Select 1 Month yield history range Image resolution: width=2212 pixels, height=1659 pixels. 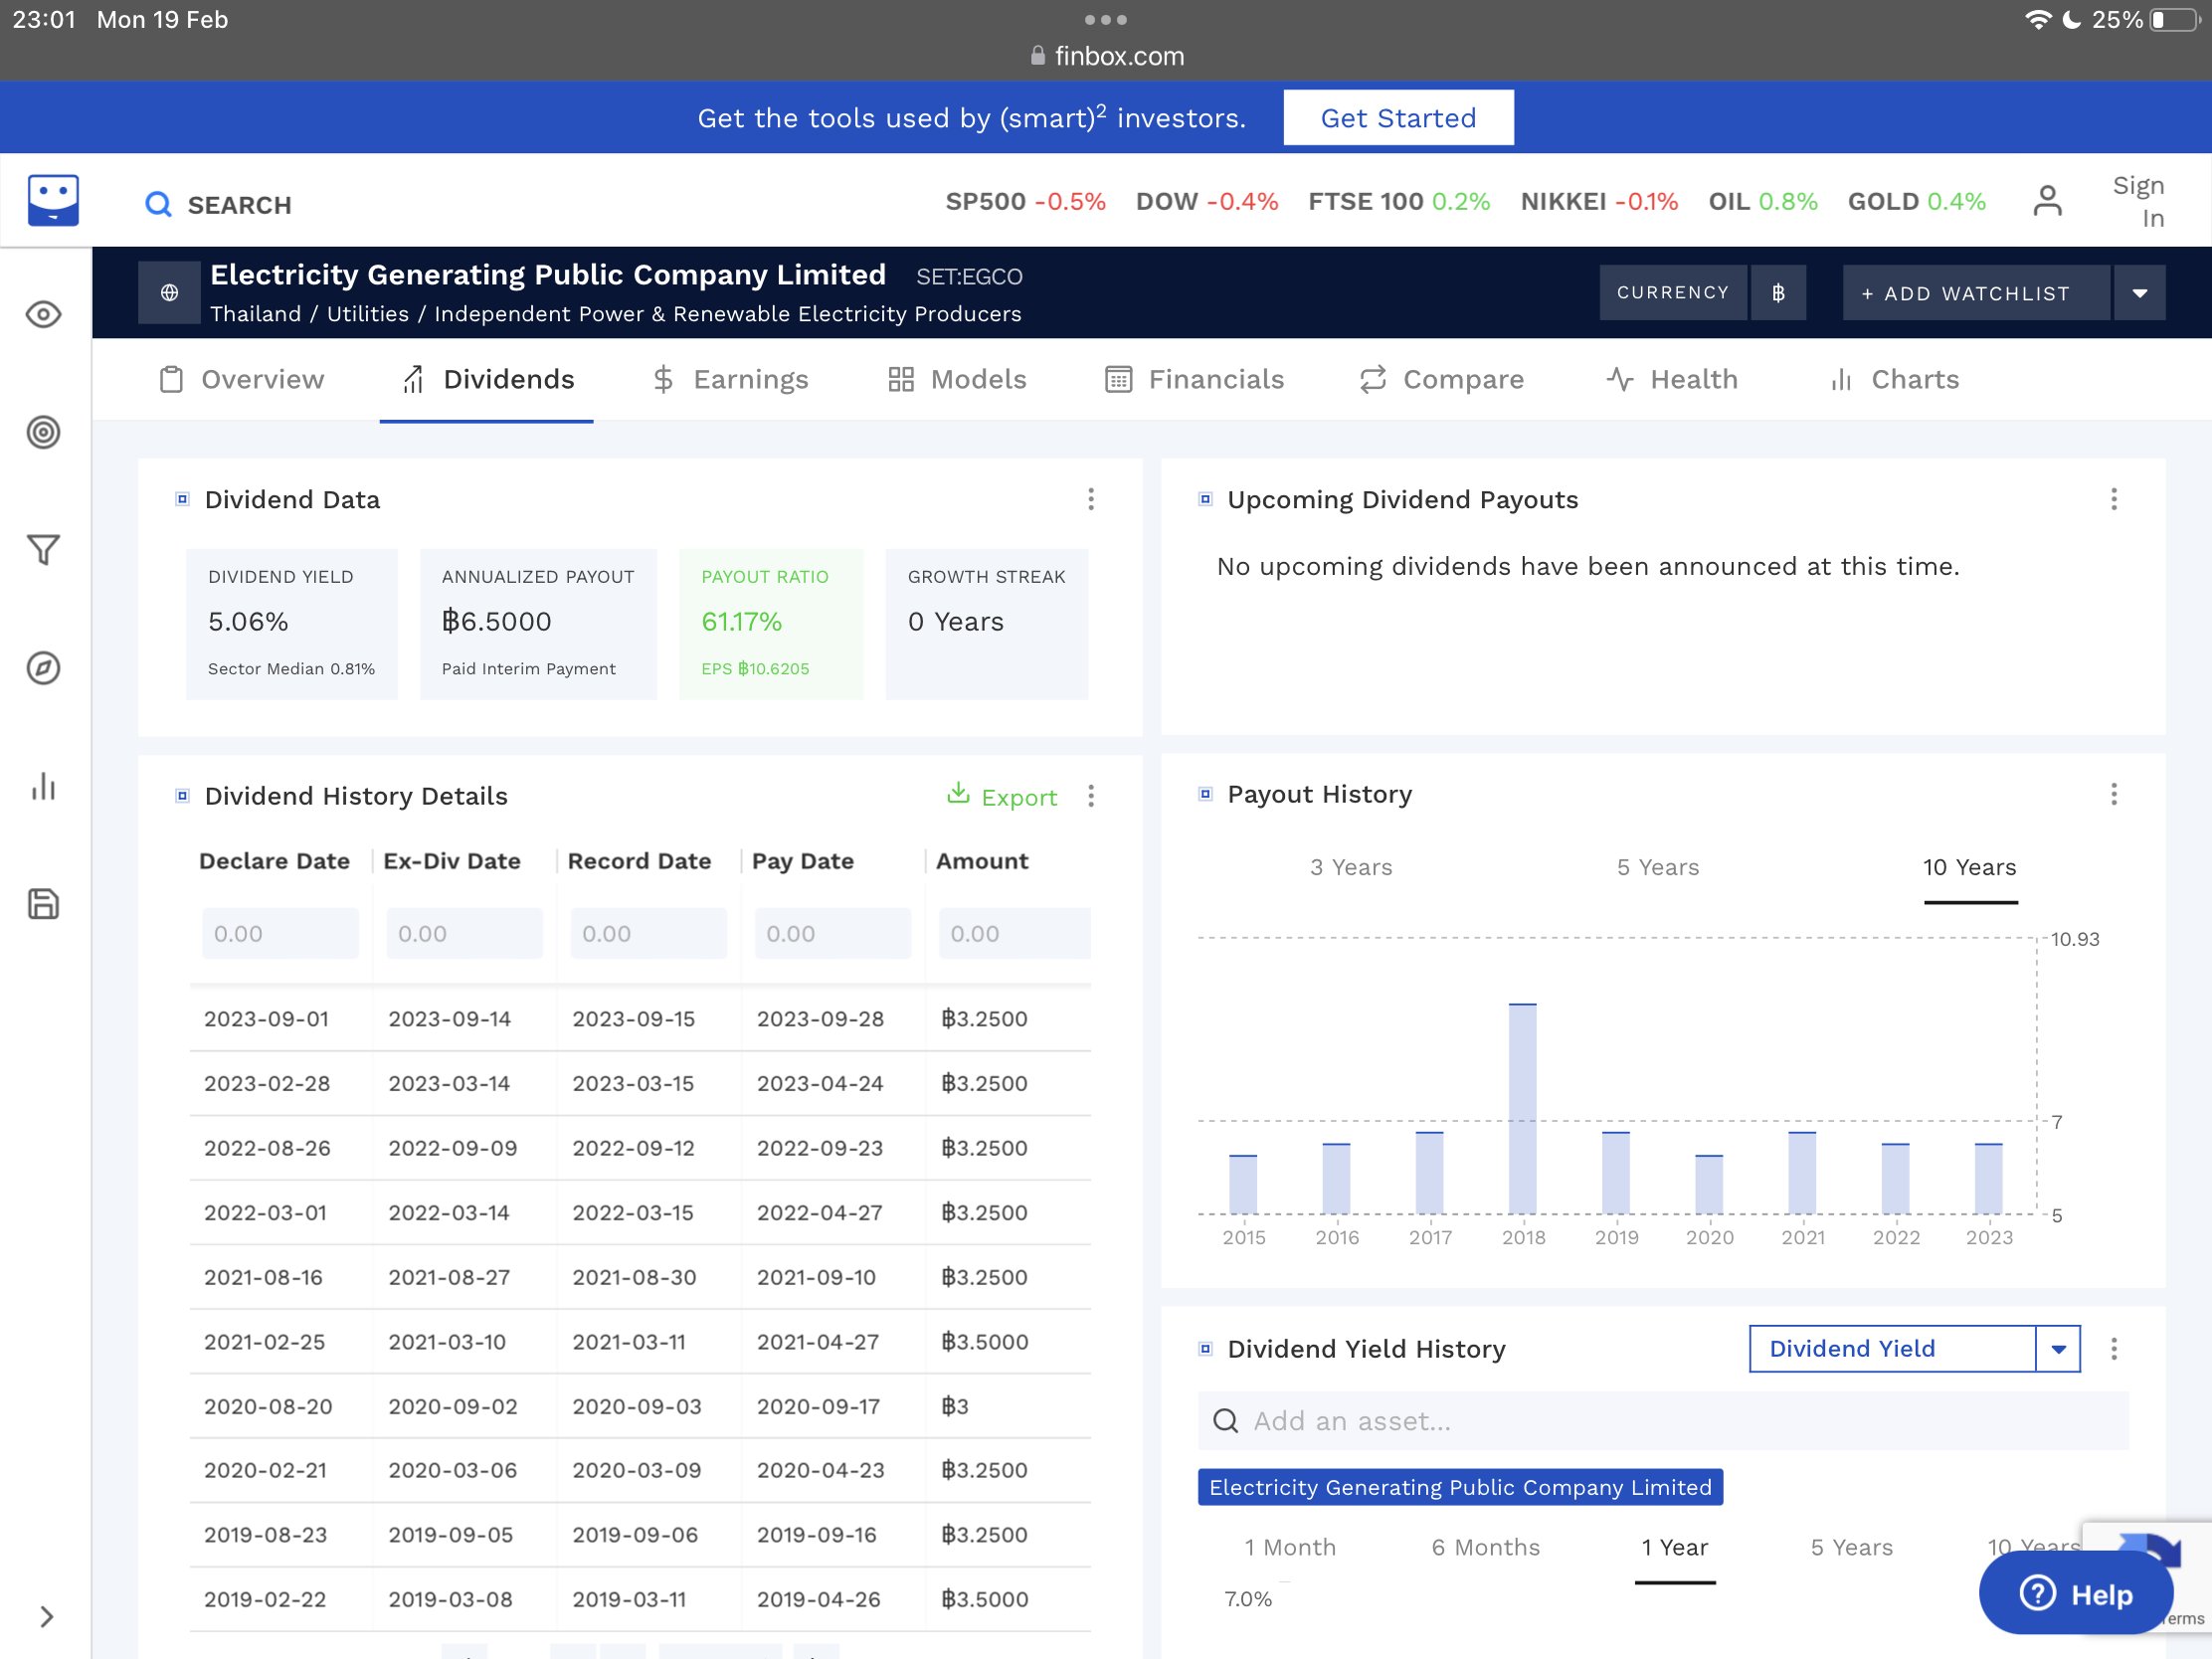tap(1290, 1547)
